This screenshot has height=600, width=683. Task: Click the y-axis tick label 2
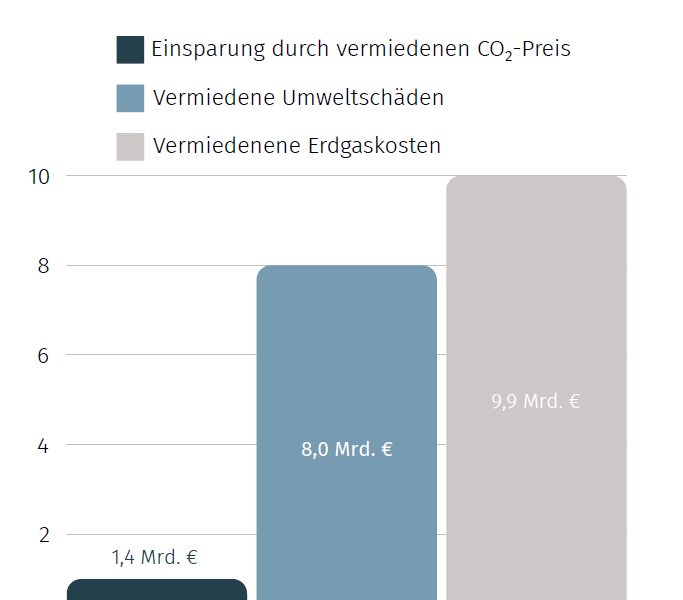tap(44, 536)
